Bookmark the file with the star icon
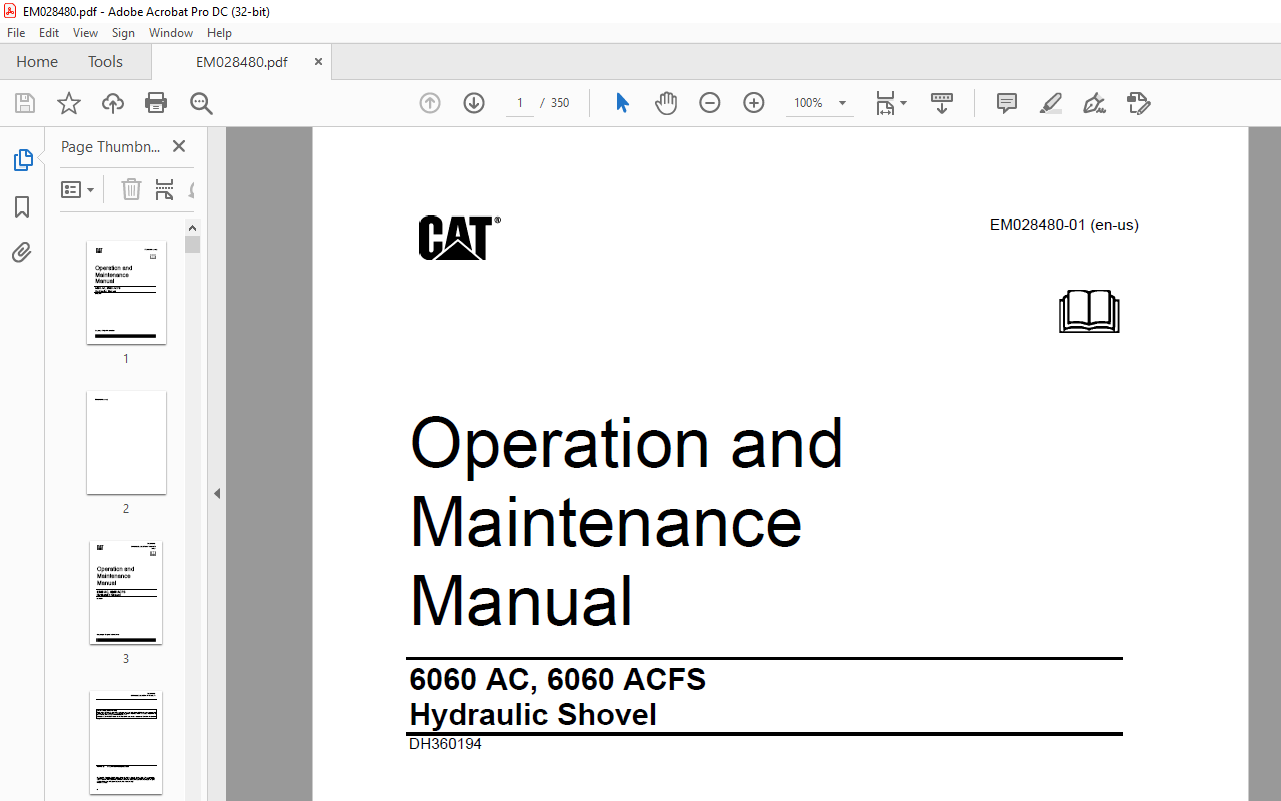1281x801 pixels. pos(69,103)
